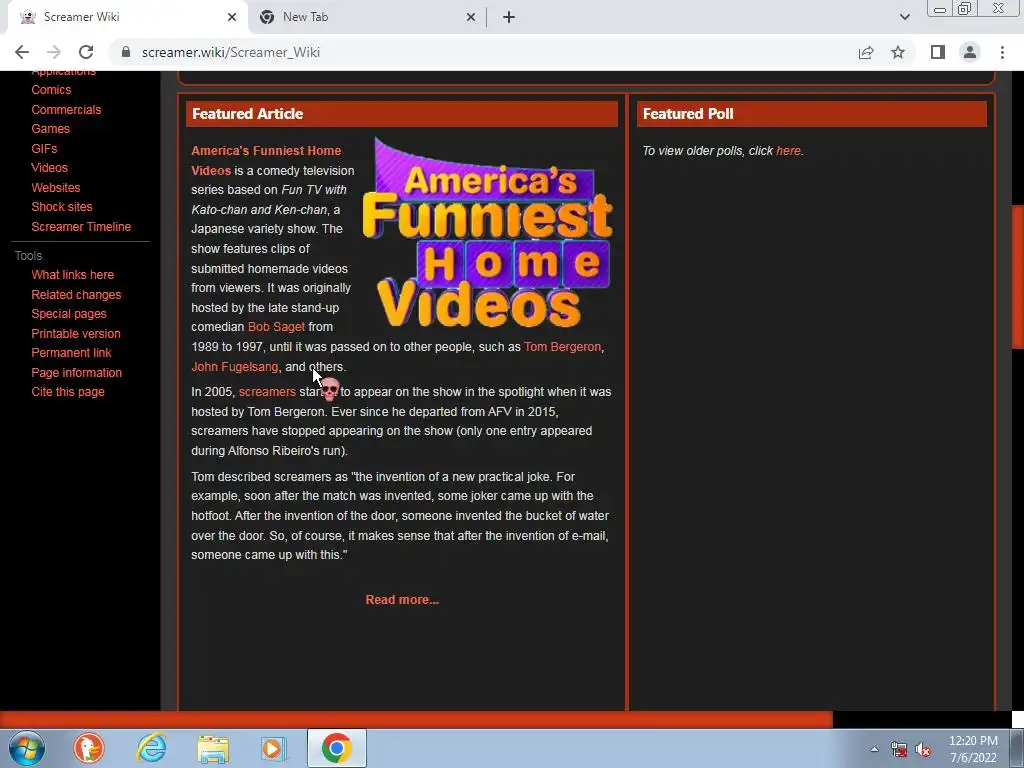The image size is (1024, 768).
Task: Launch DuckDuckGo from the taskbar
Action: point(89,748)
